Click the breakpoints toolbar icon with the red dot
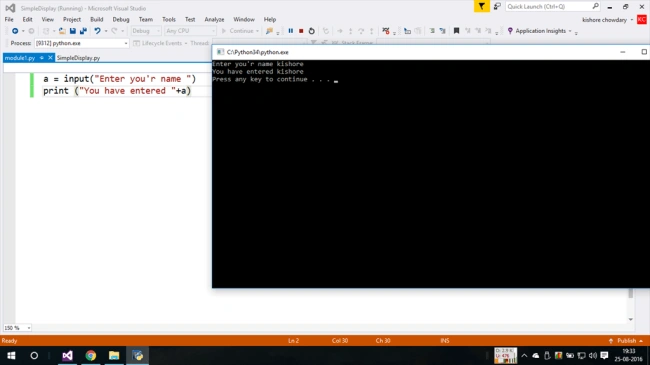 (x=386, y=31)
